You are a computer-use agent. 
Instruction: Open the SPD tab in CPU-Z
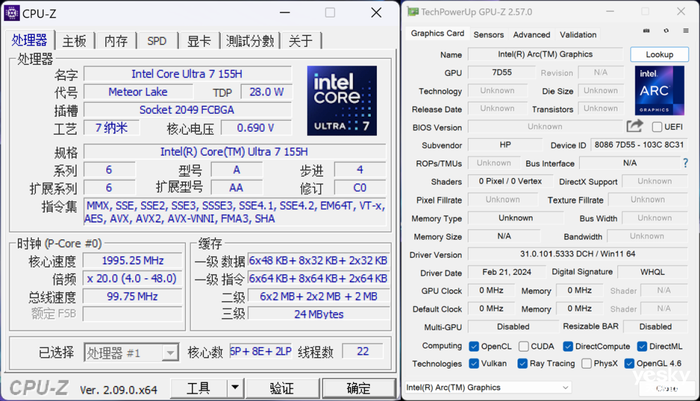(x=157, y=41)
